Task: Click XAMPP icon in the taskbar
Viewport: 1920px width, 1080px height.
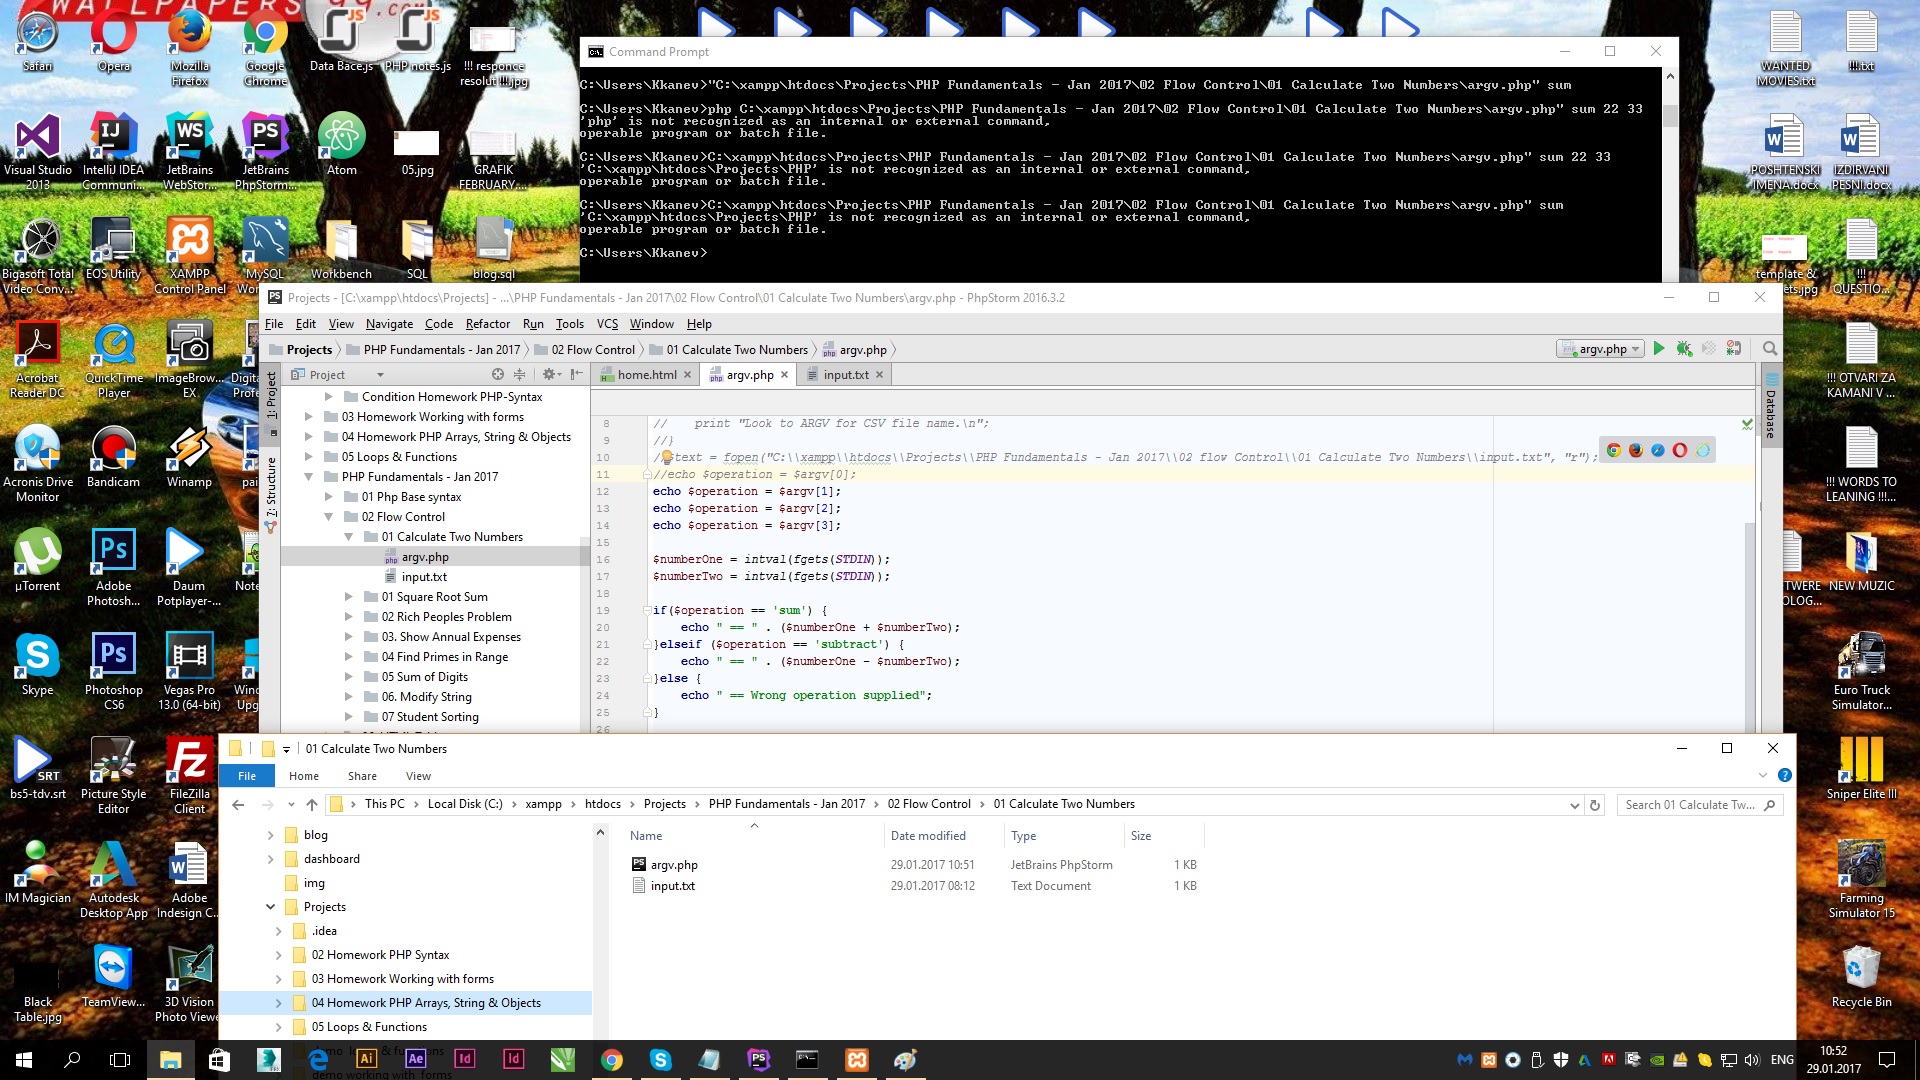Action: click(856, 1059)
